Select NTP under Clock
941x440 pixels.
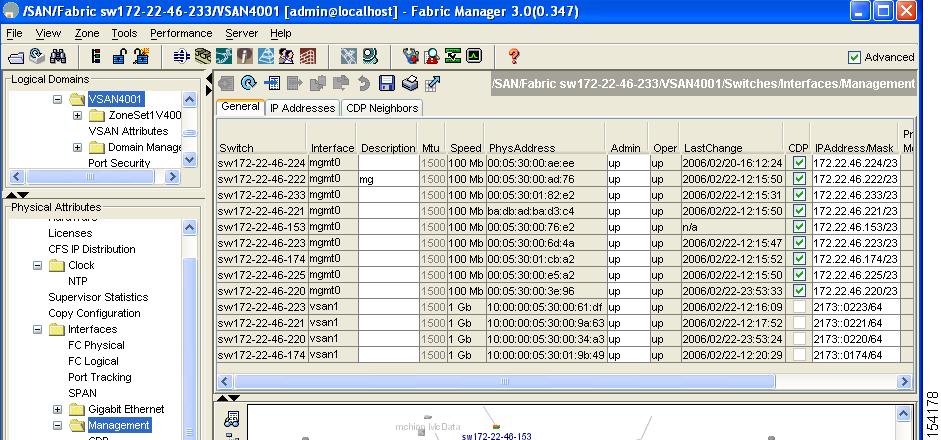[77, 281]
